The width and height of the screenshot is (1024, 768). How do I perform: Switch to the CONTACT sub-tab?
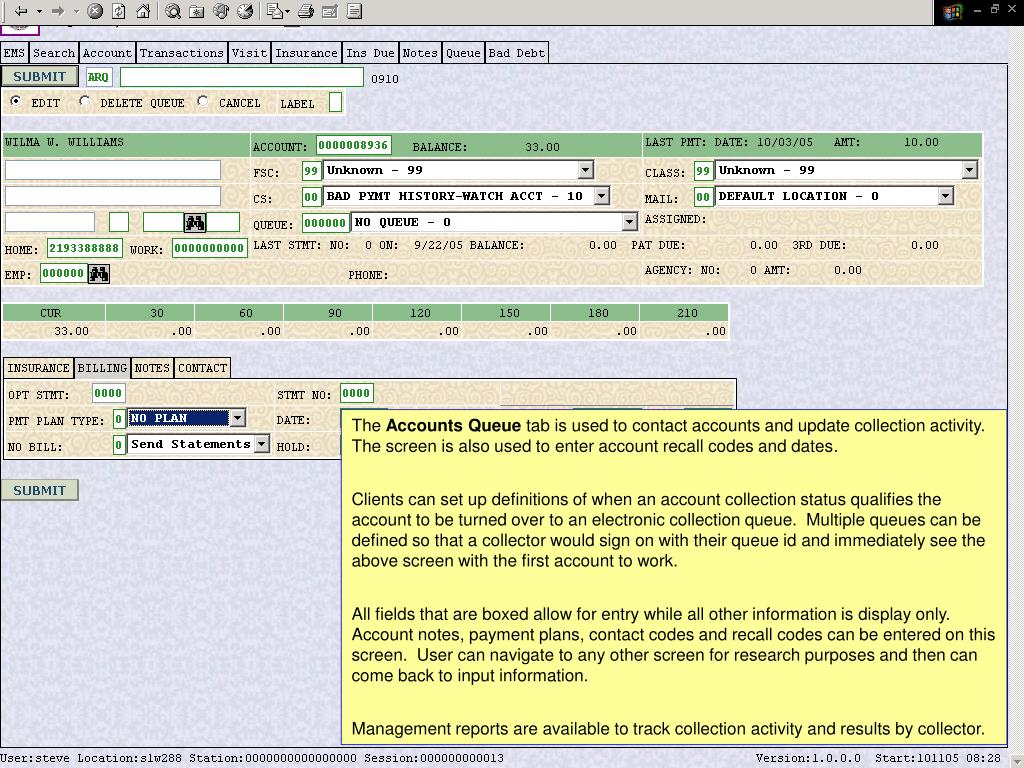(202, 368)
